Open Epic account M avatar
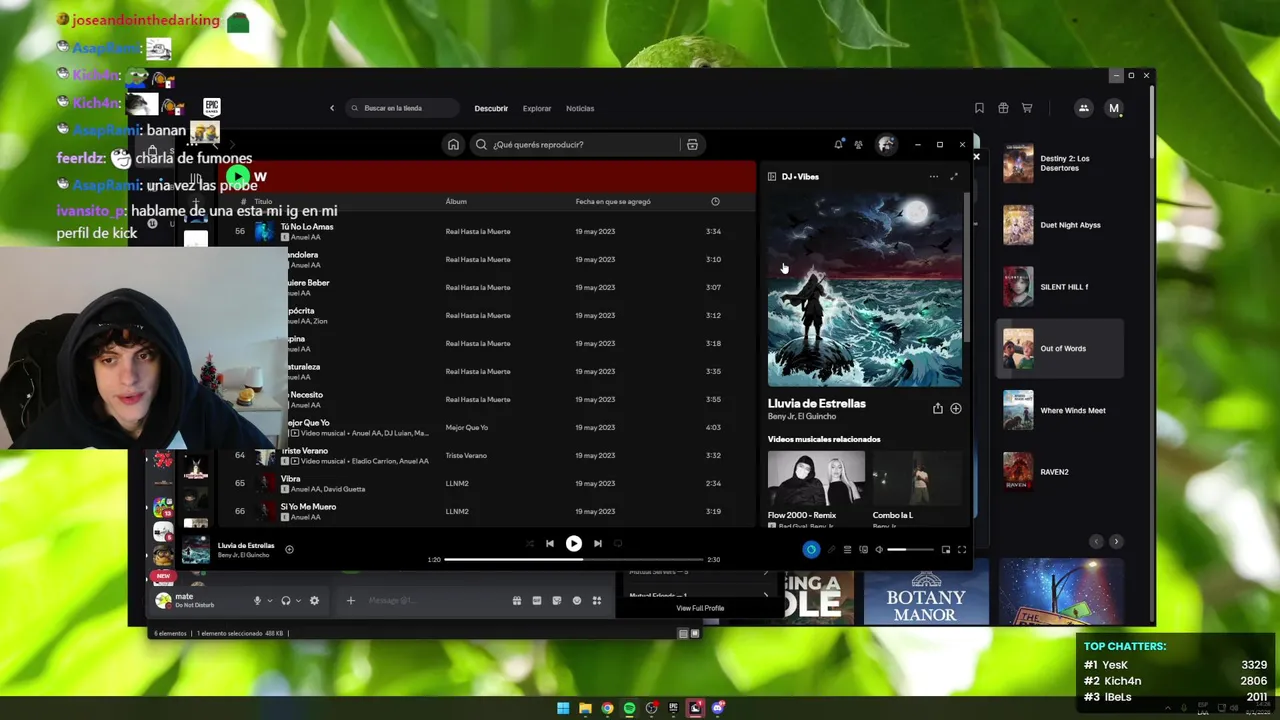1280x720 pixels. pyautogui.click(x=1114, y=108)
